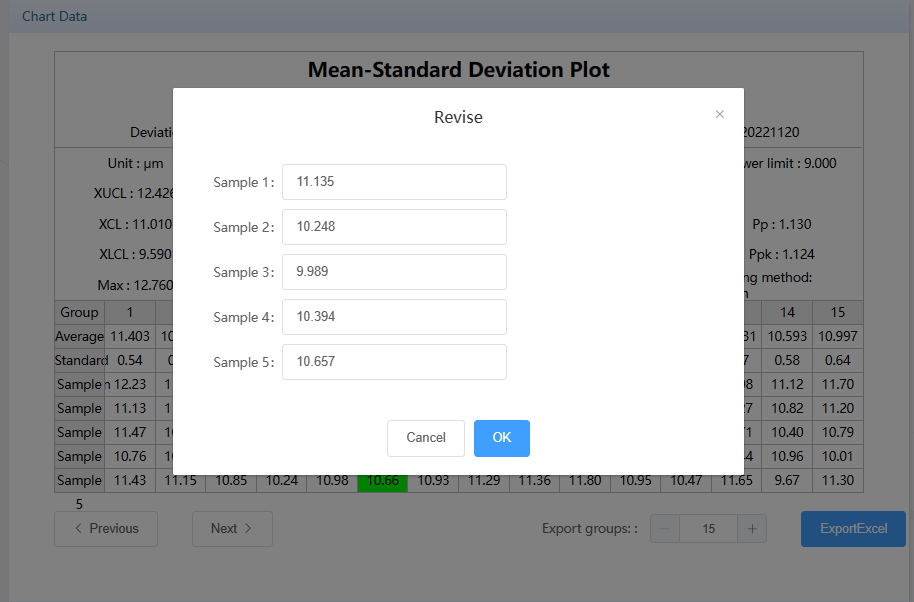Focus the Sample 4 input field
Image resolution: width=914 pixels, height=602 pixels.
click(x=394, y=317)
